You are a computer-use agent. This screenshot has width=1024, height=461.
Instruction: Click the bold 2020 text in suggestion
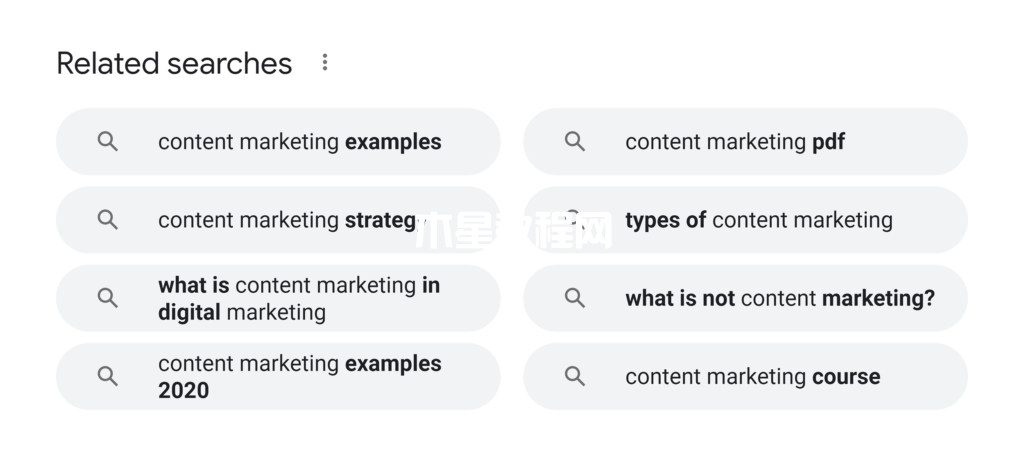point(184,390)
